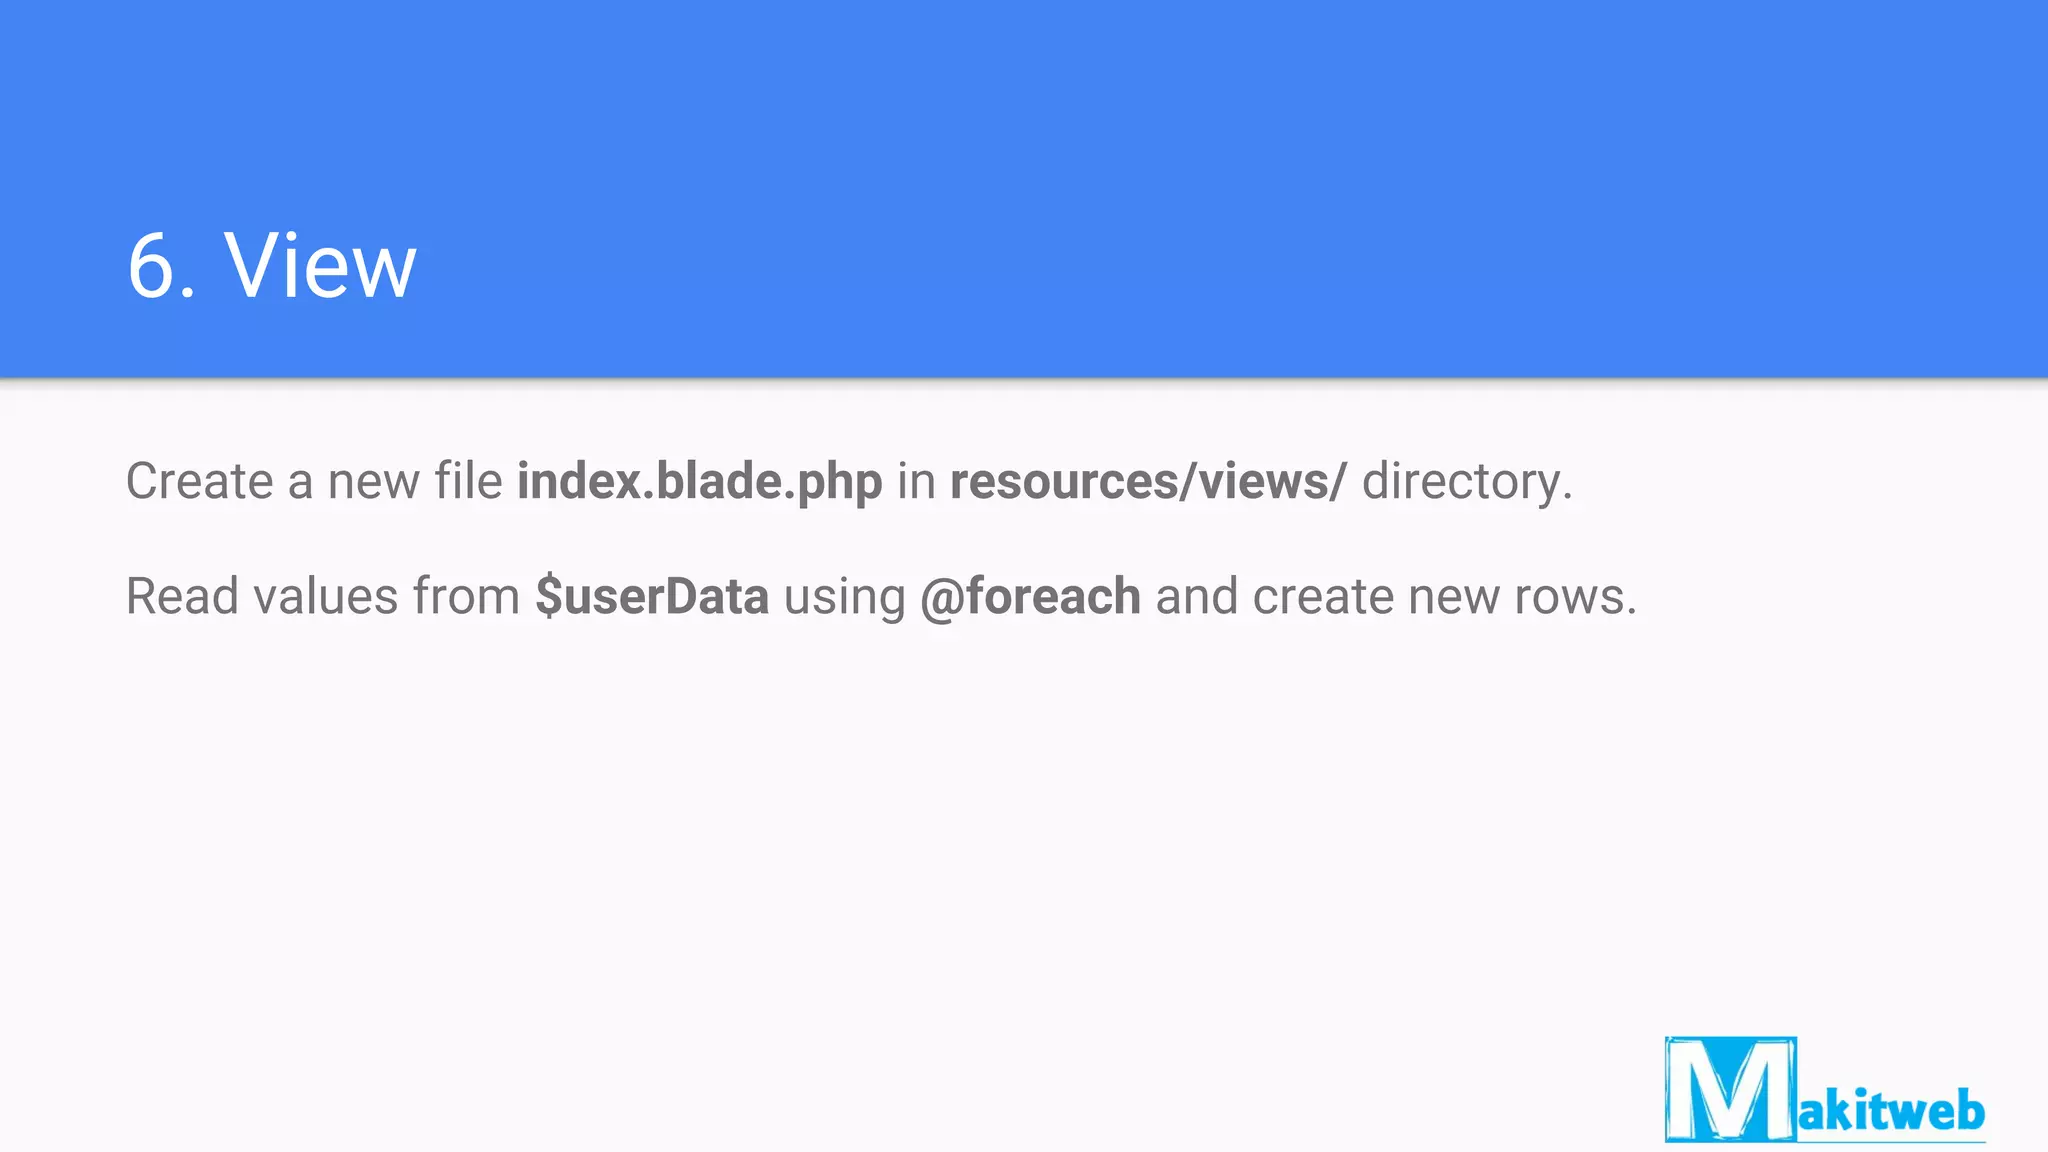2048x1152 pixels.
Task: Click the word 'in' before resources/views/
Action: (x=916, y=482)
